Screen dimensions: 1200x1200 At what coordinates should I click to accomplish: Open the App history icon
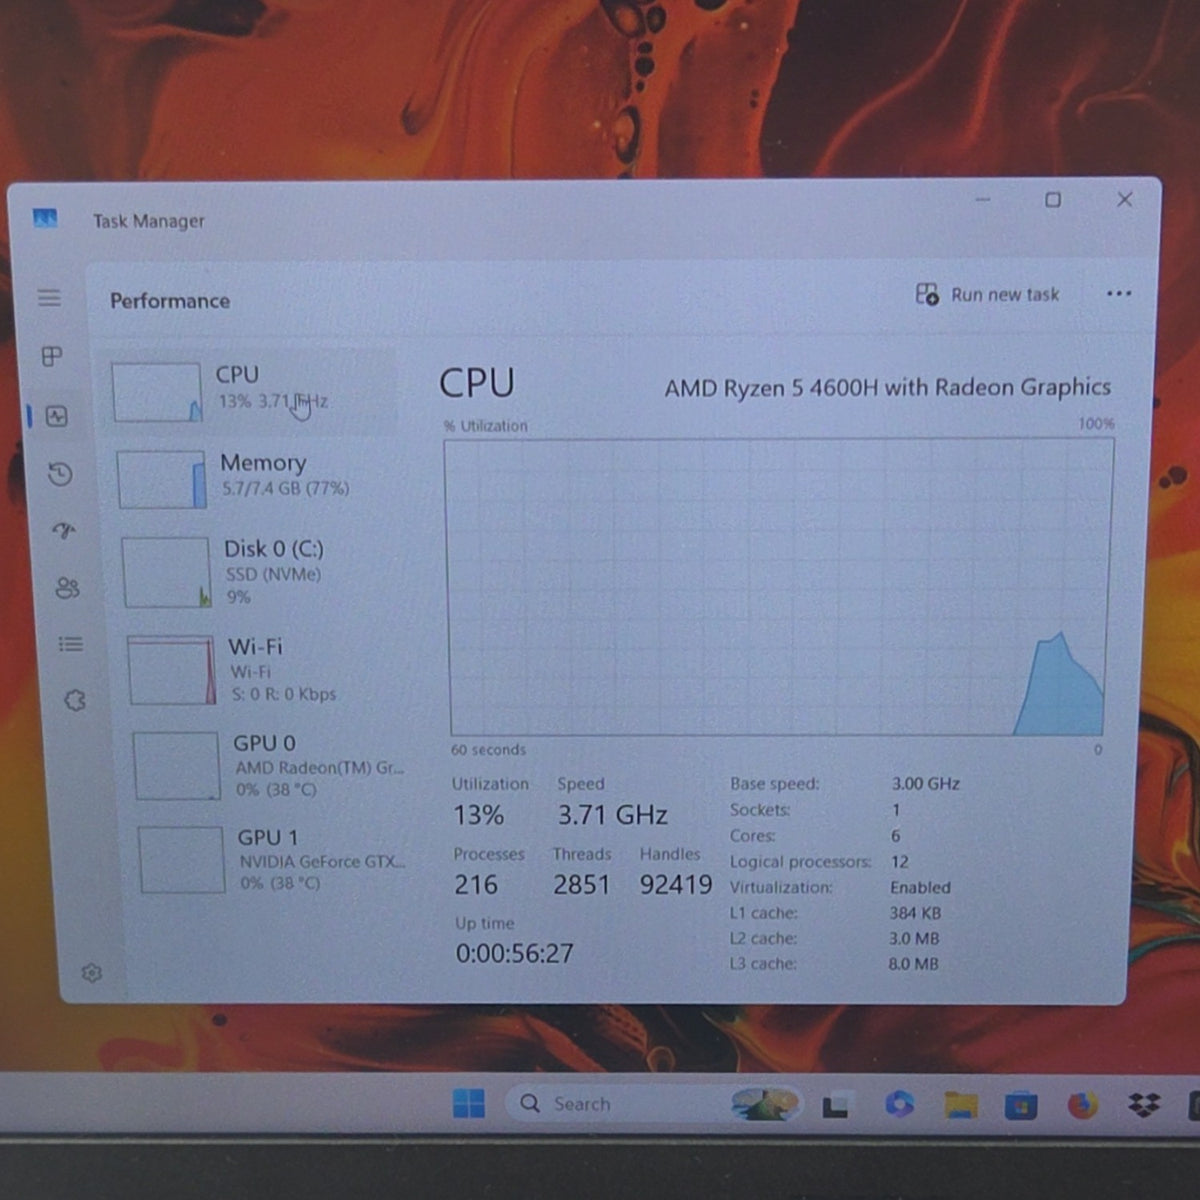click(60, 474)
